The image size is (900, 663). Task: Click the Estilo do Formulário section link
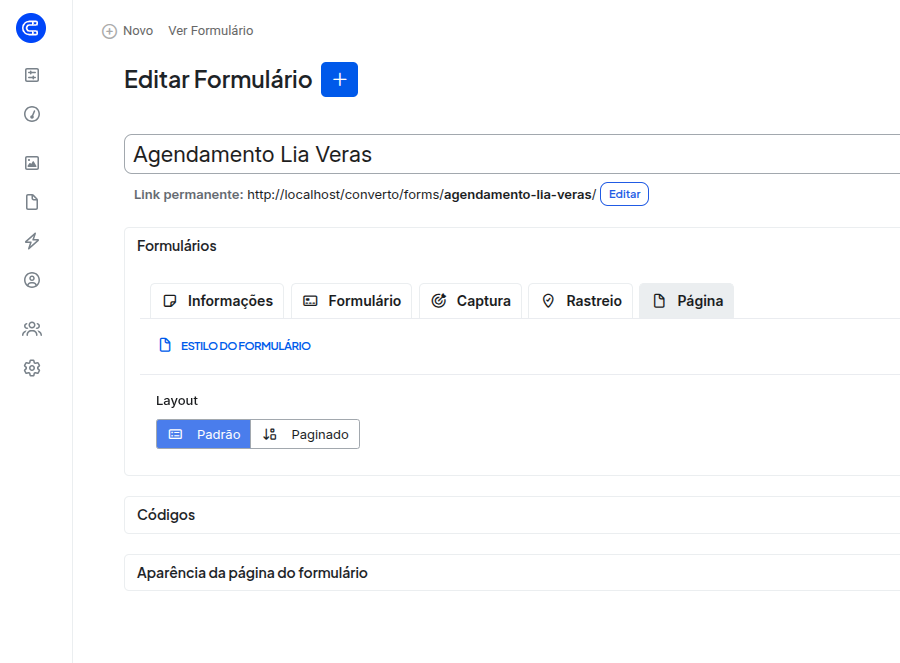click(235, 346)
